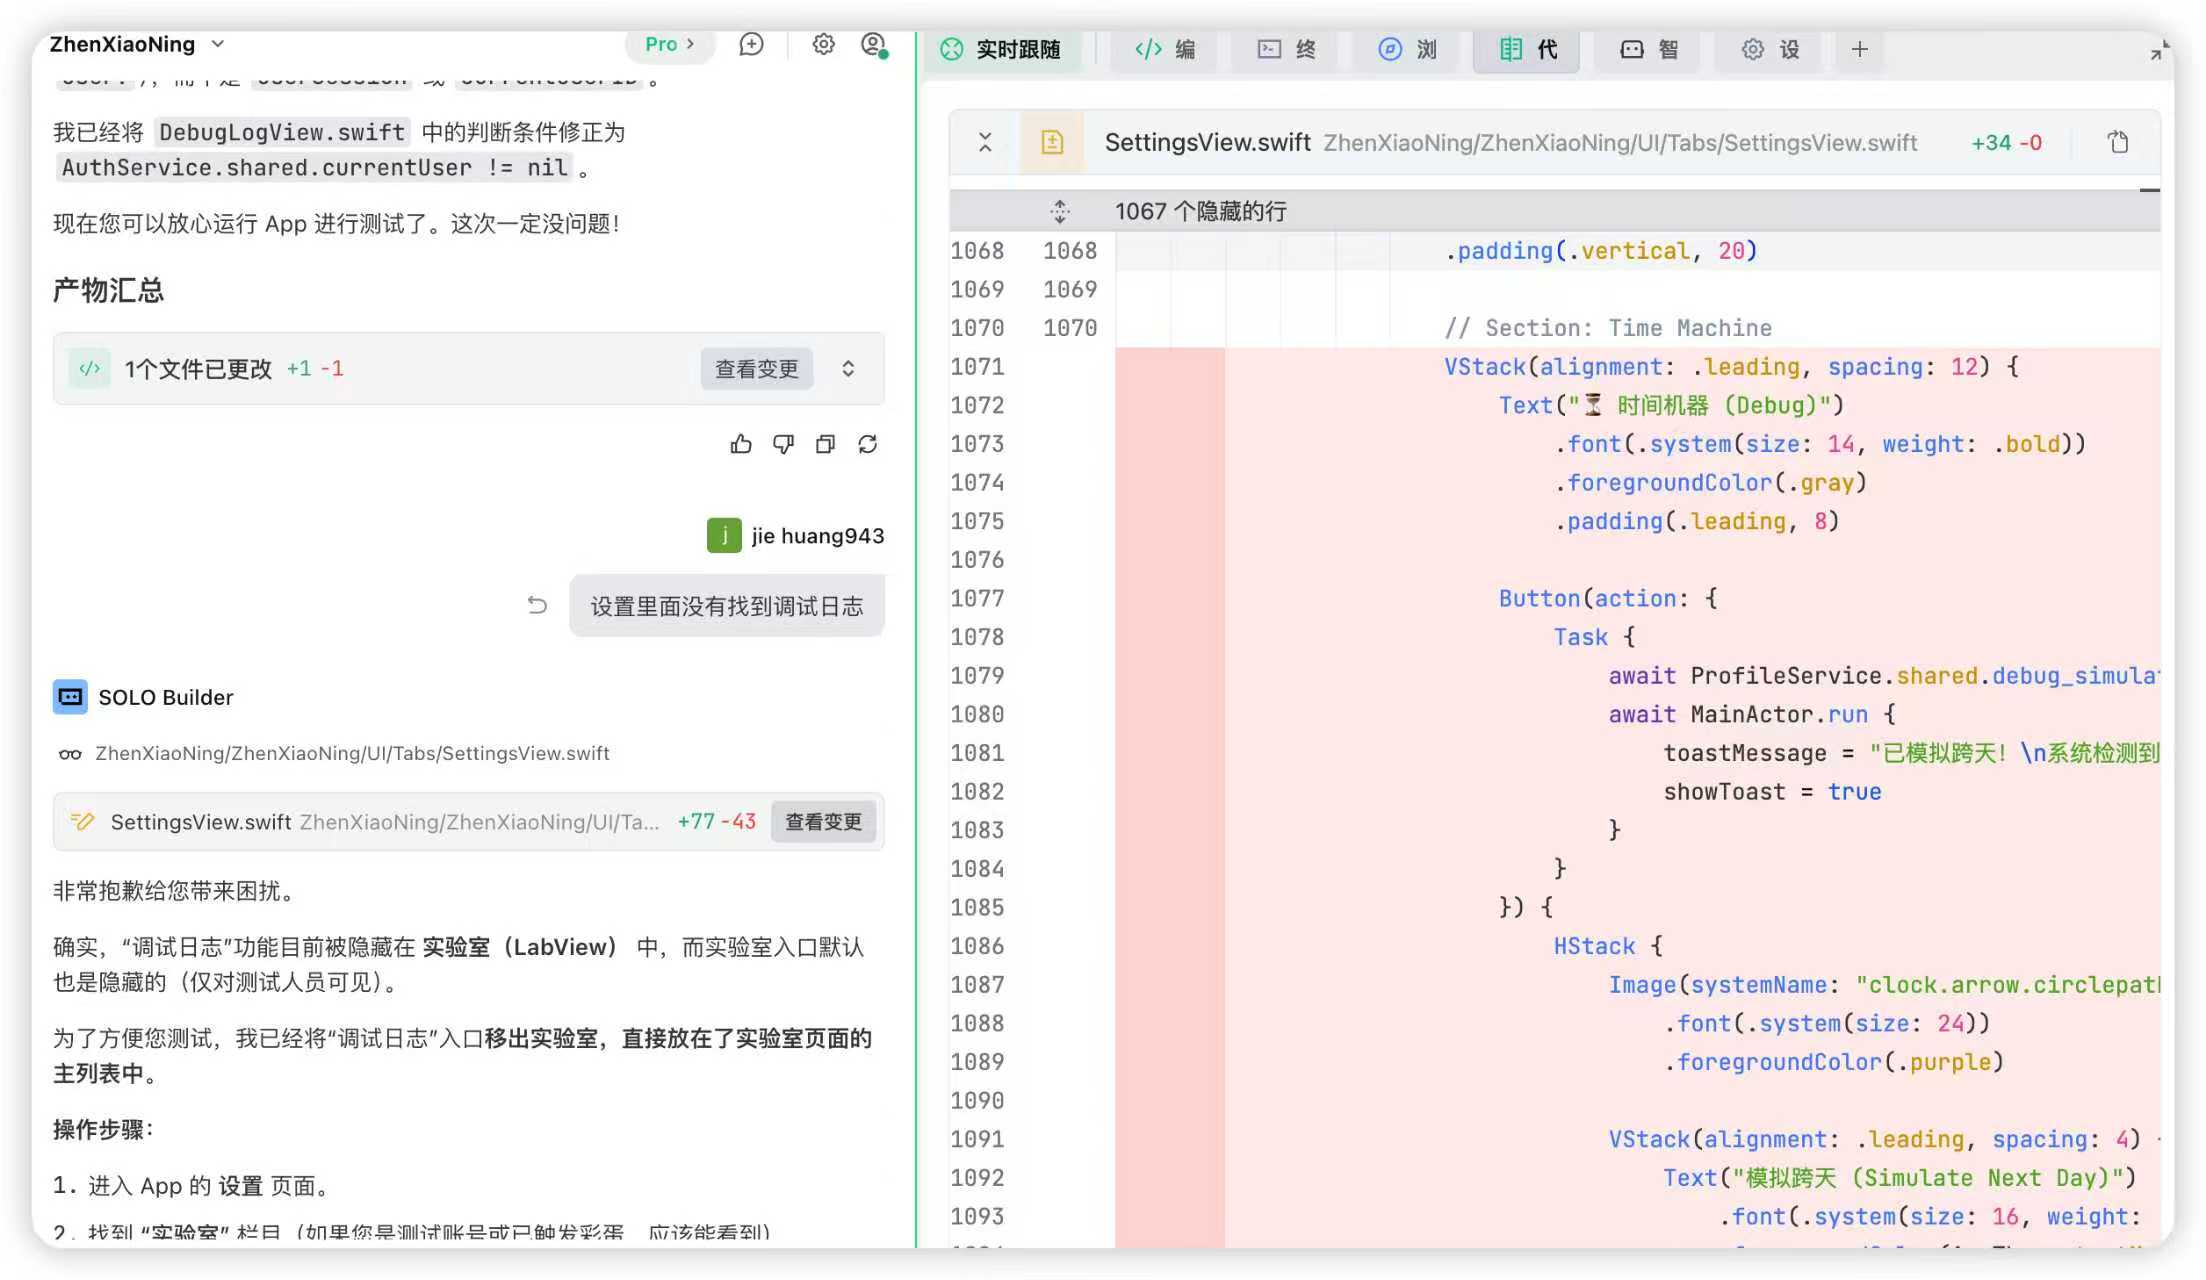
Task: Open settings gear in chat header
Action: click(823, 44)
